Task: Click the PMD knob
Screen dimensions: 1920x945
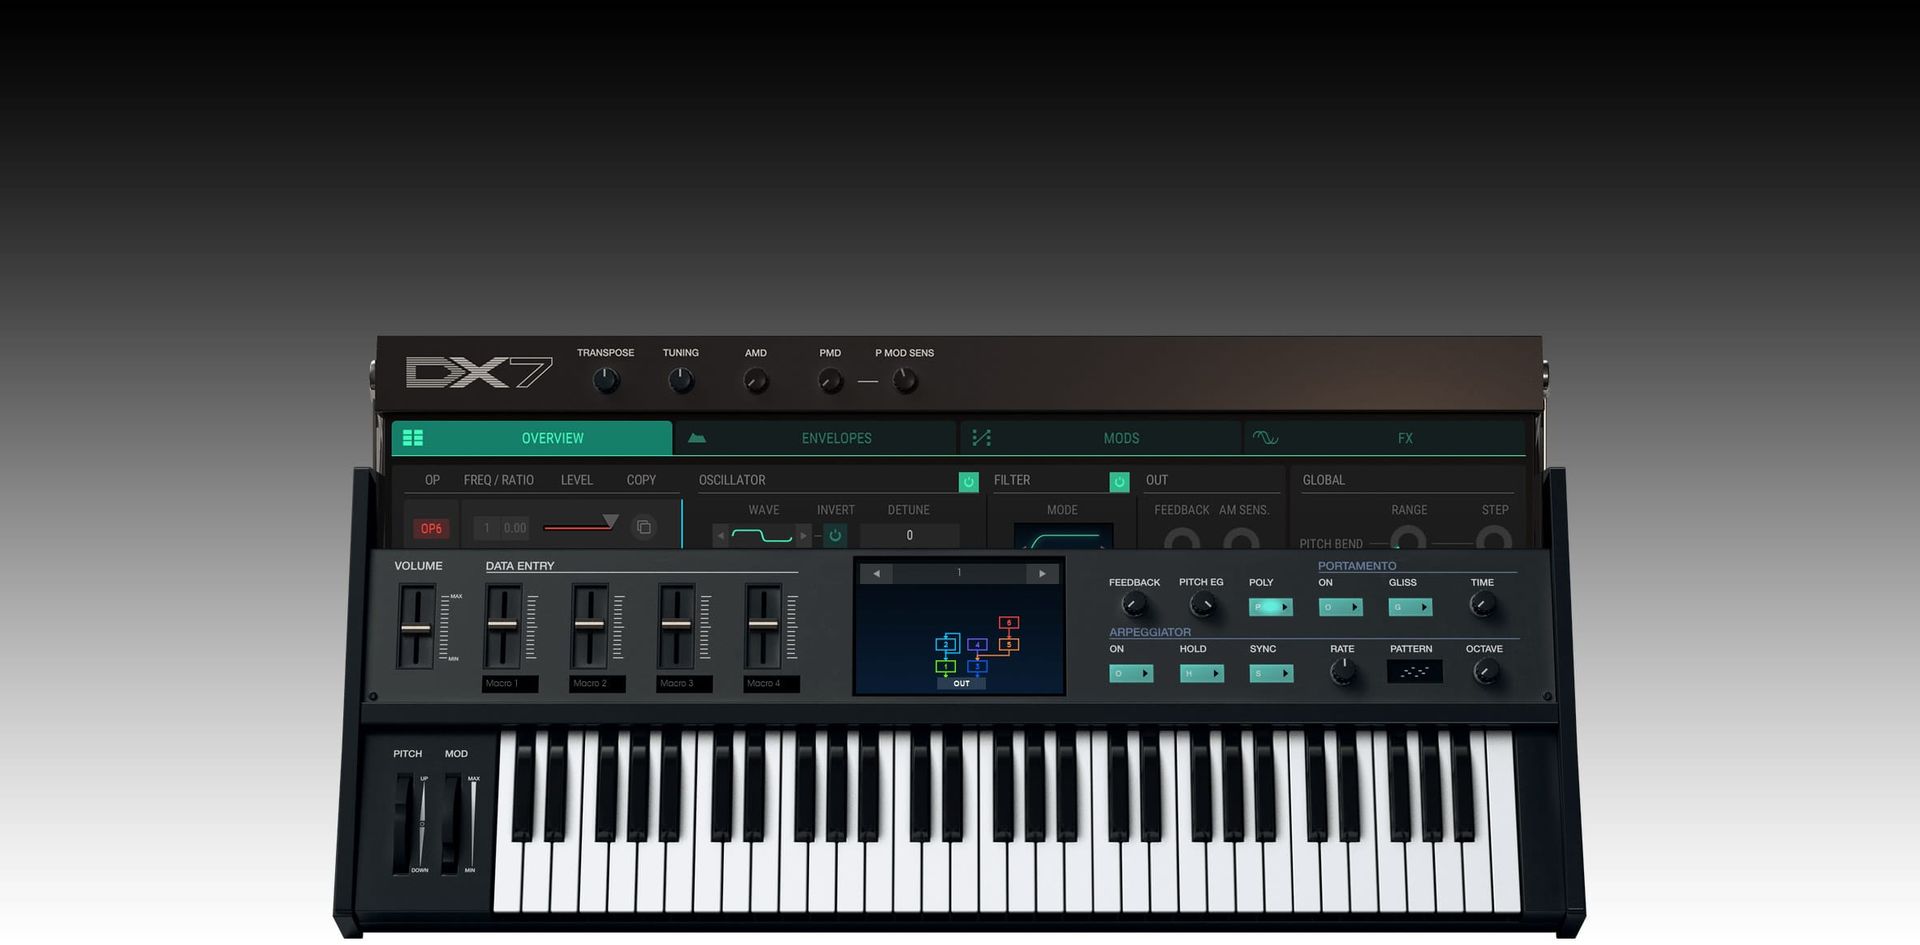Action: click(x=830, y=381)
